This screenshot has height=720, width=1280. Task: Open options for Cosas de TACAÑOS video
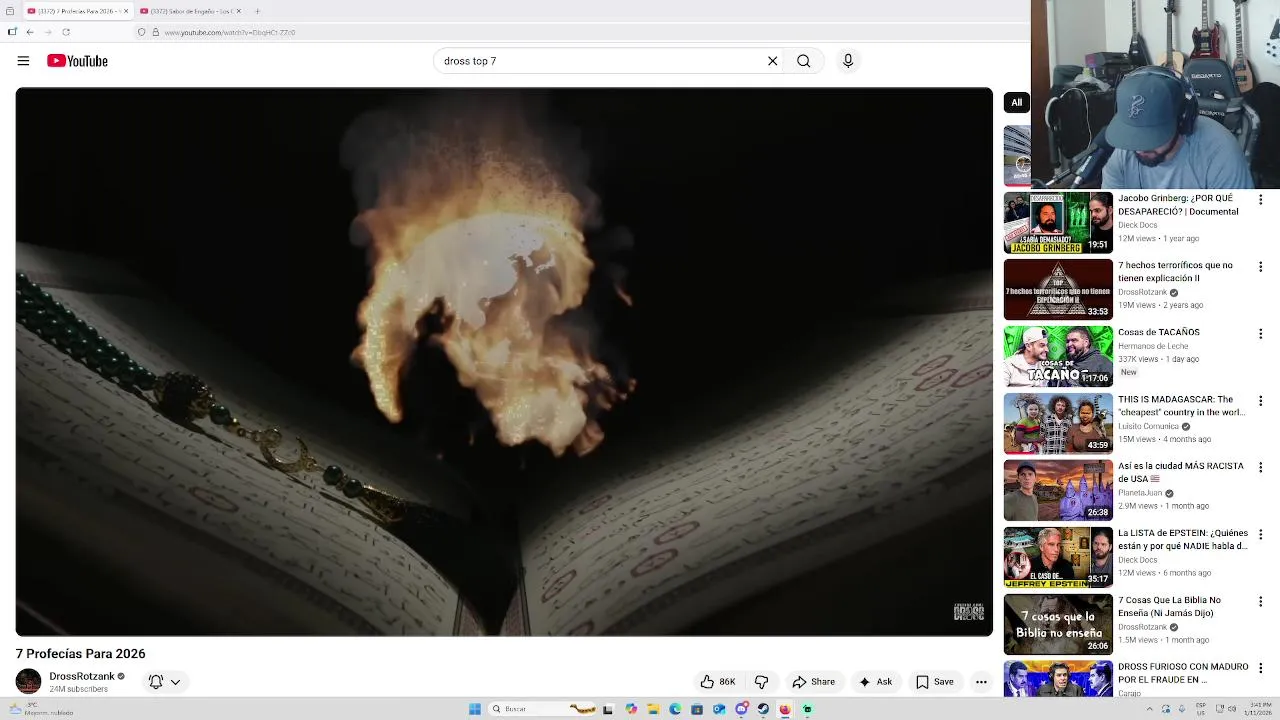tap(1260, 334)
